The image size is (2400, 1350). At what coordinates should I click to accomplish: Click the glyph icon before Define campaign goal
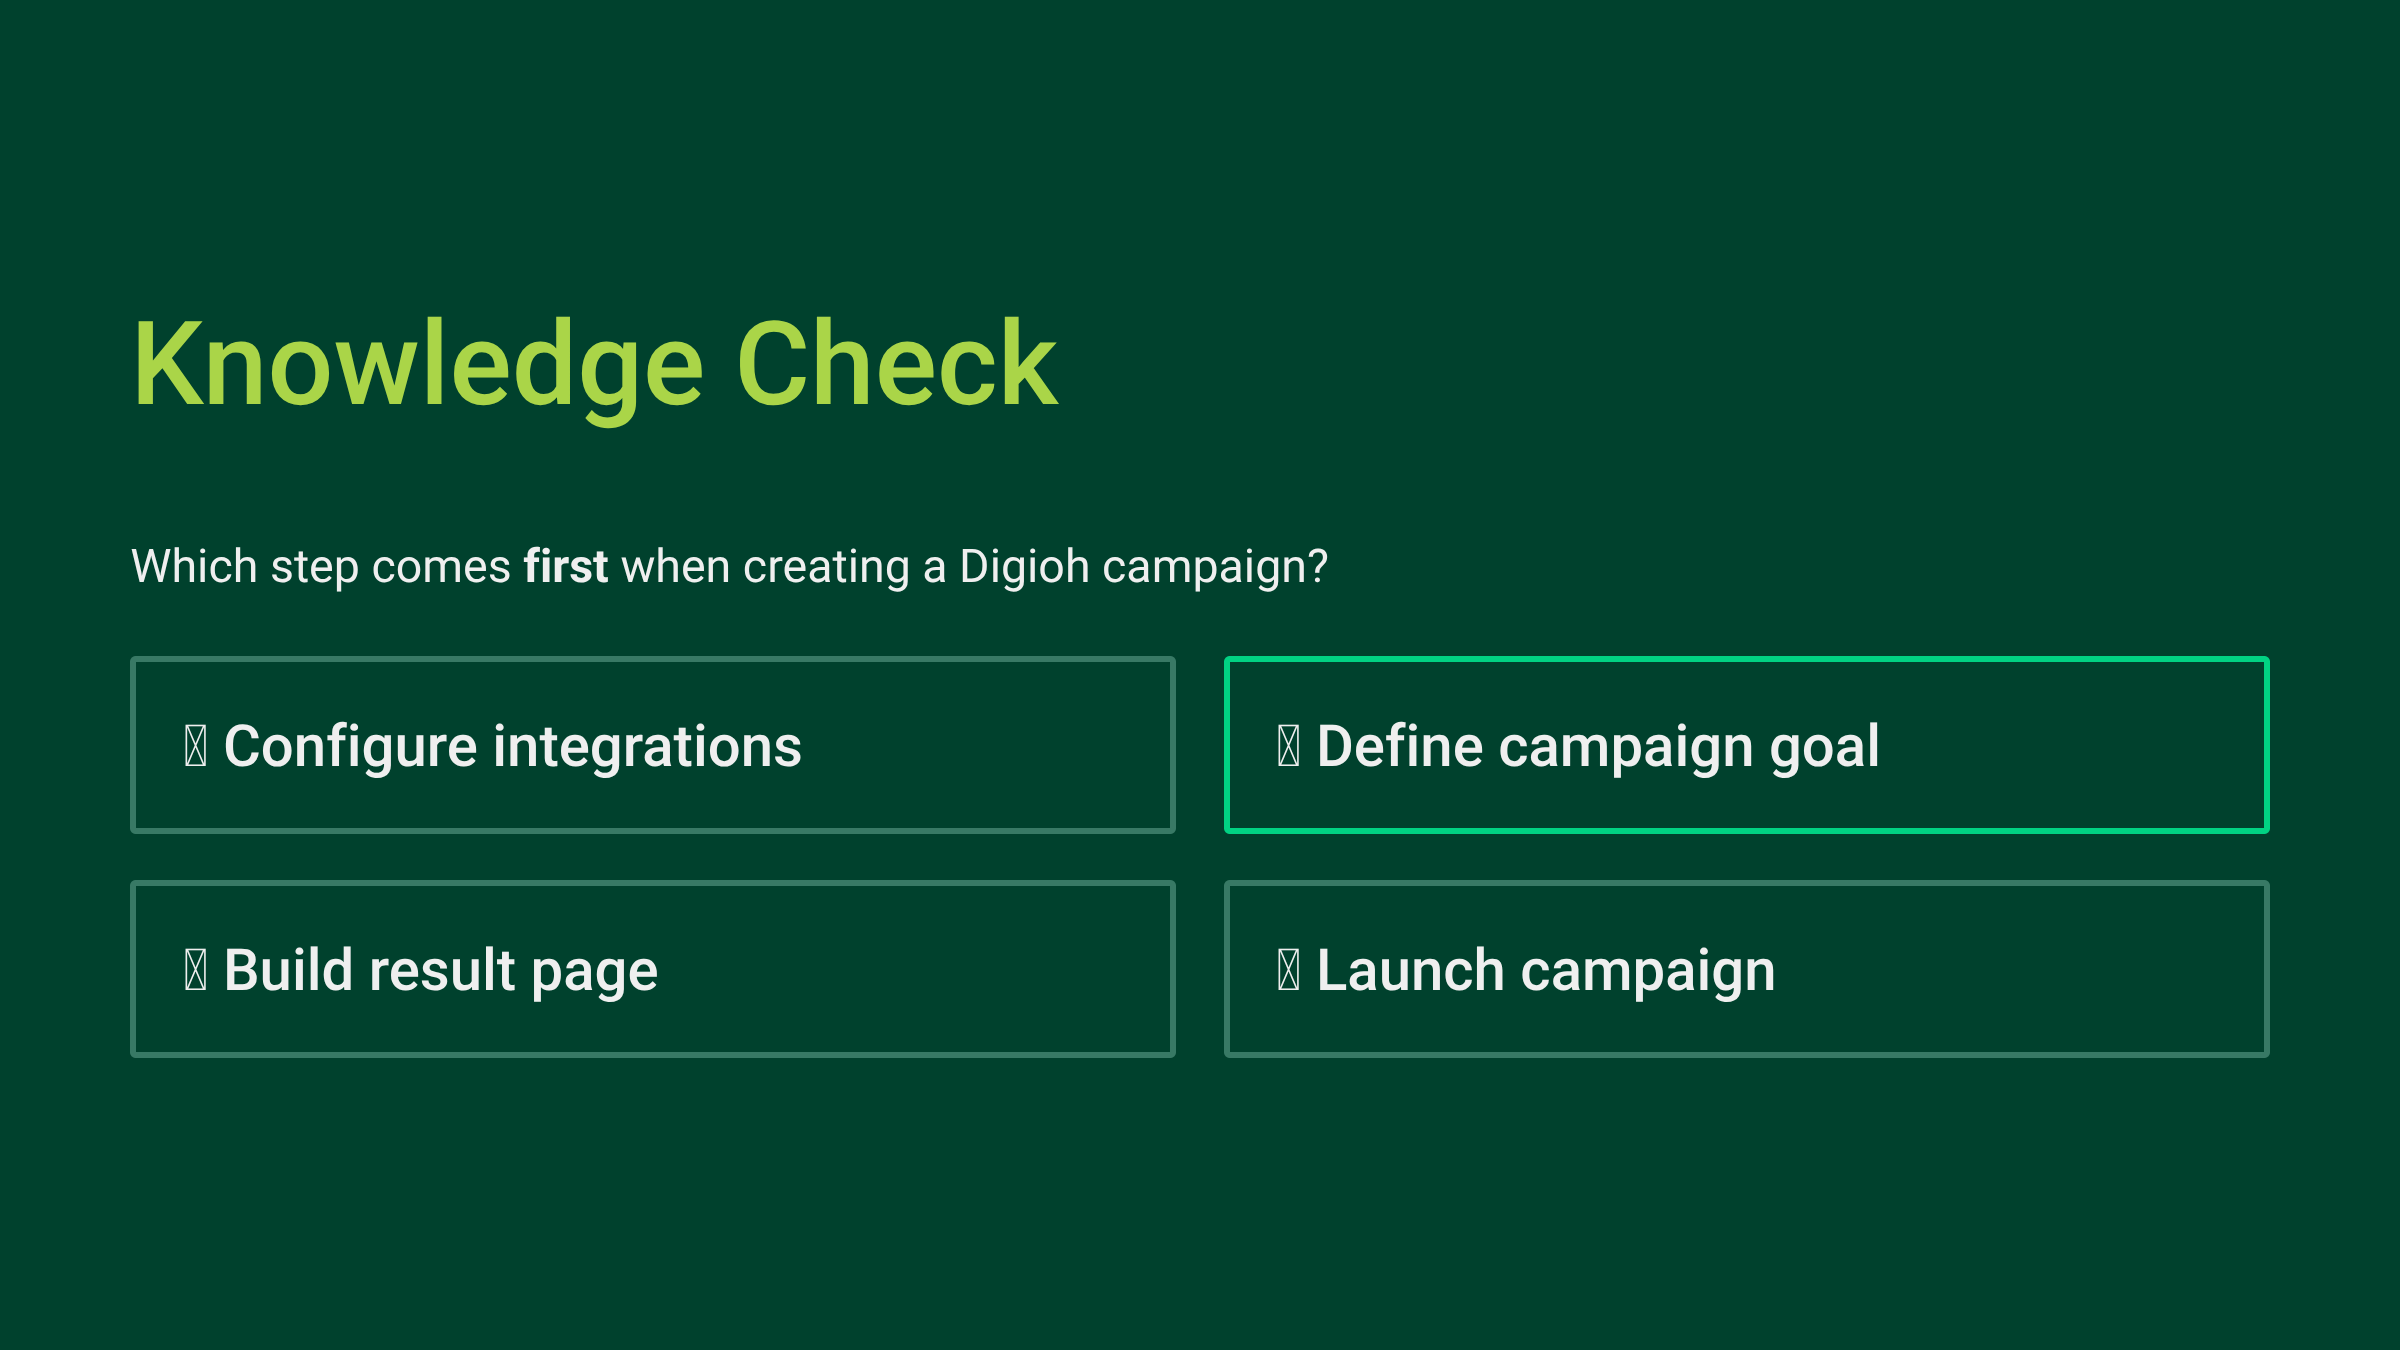pyautogui.click(x=1289, y=746)
